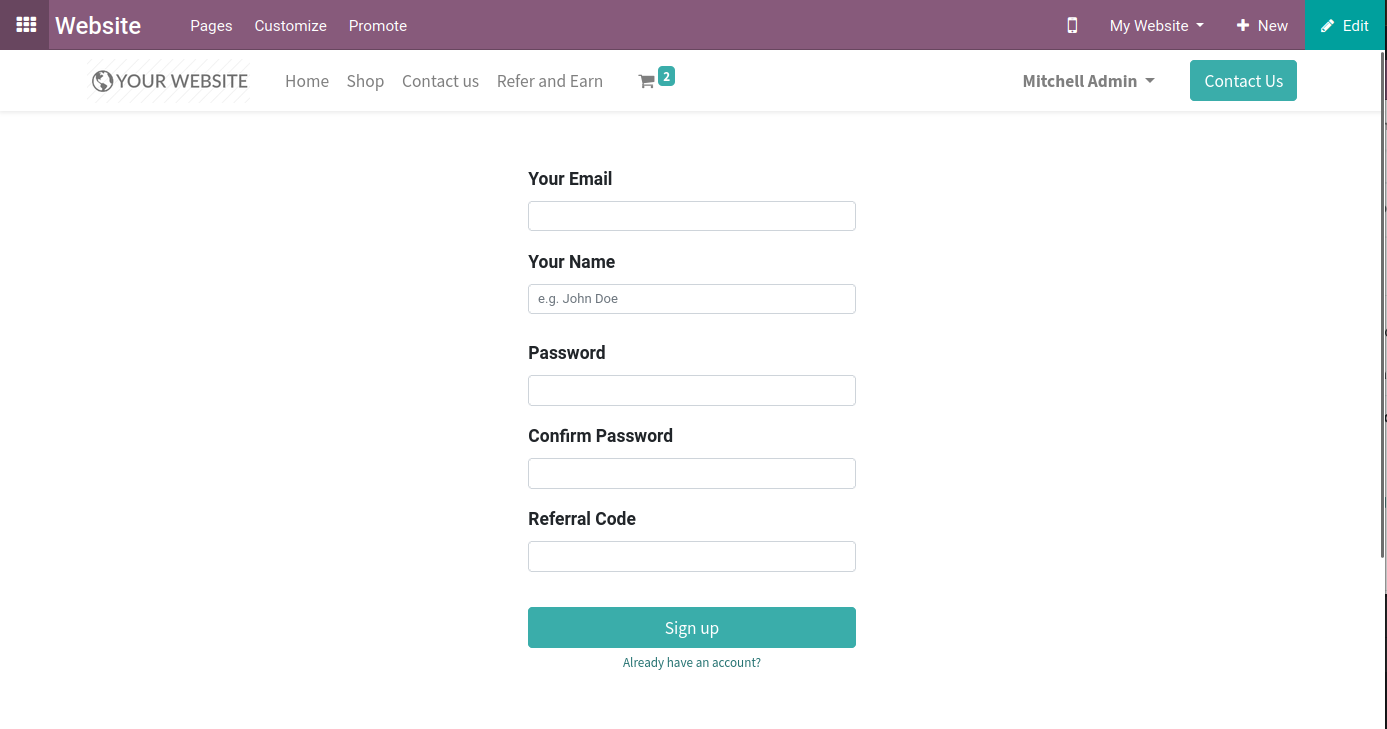
Task: Go to the Shop page
Action: click(x=365, y=81)
